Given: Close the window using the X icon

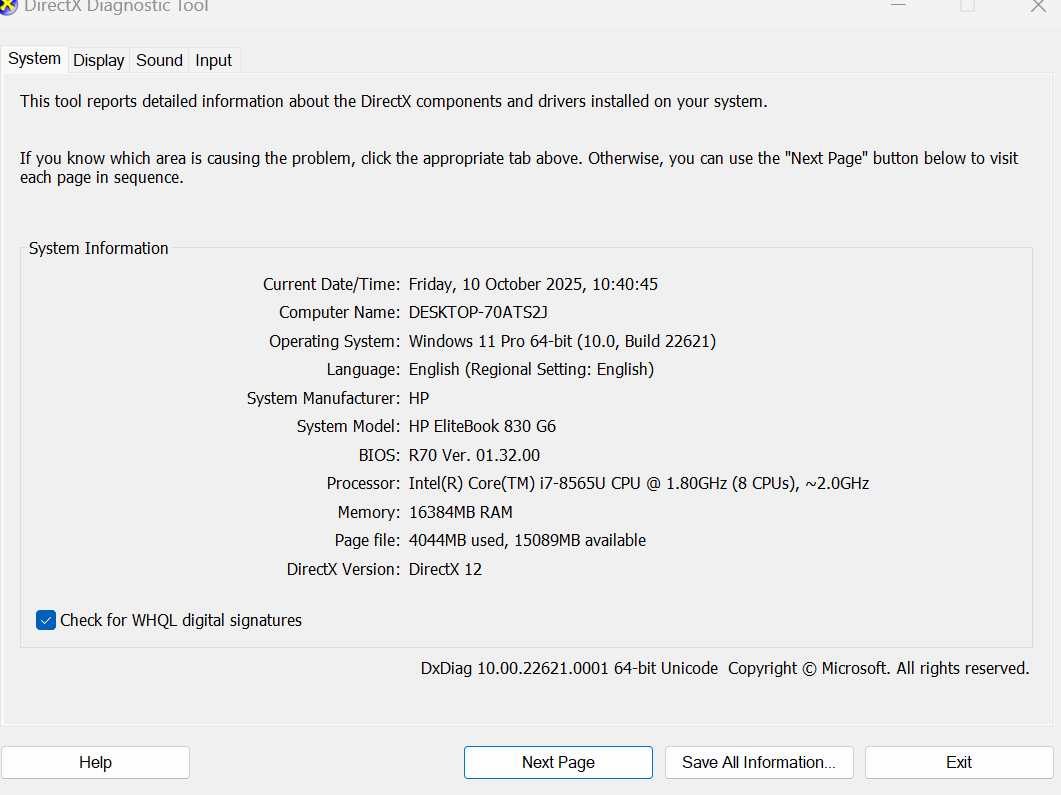Looking at the screenshot, I should [1038, 5].
